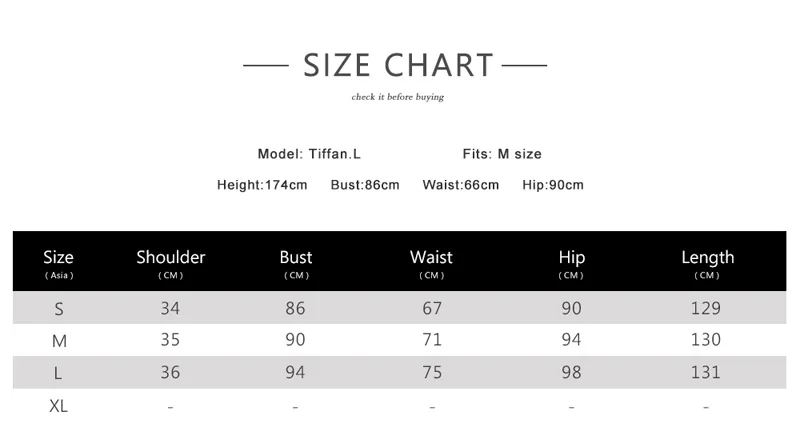Click the Waist:66cm model measurement

(460, 185)
